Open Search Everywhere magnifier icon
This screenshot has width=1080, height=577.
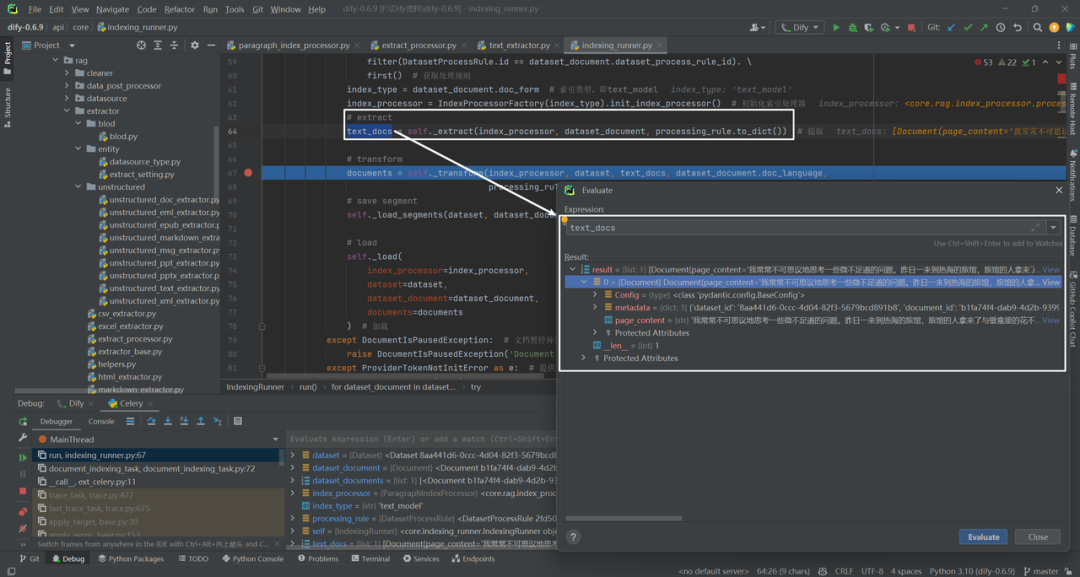(1037, 28)
